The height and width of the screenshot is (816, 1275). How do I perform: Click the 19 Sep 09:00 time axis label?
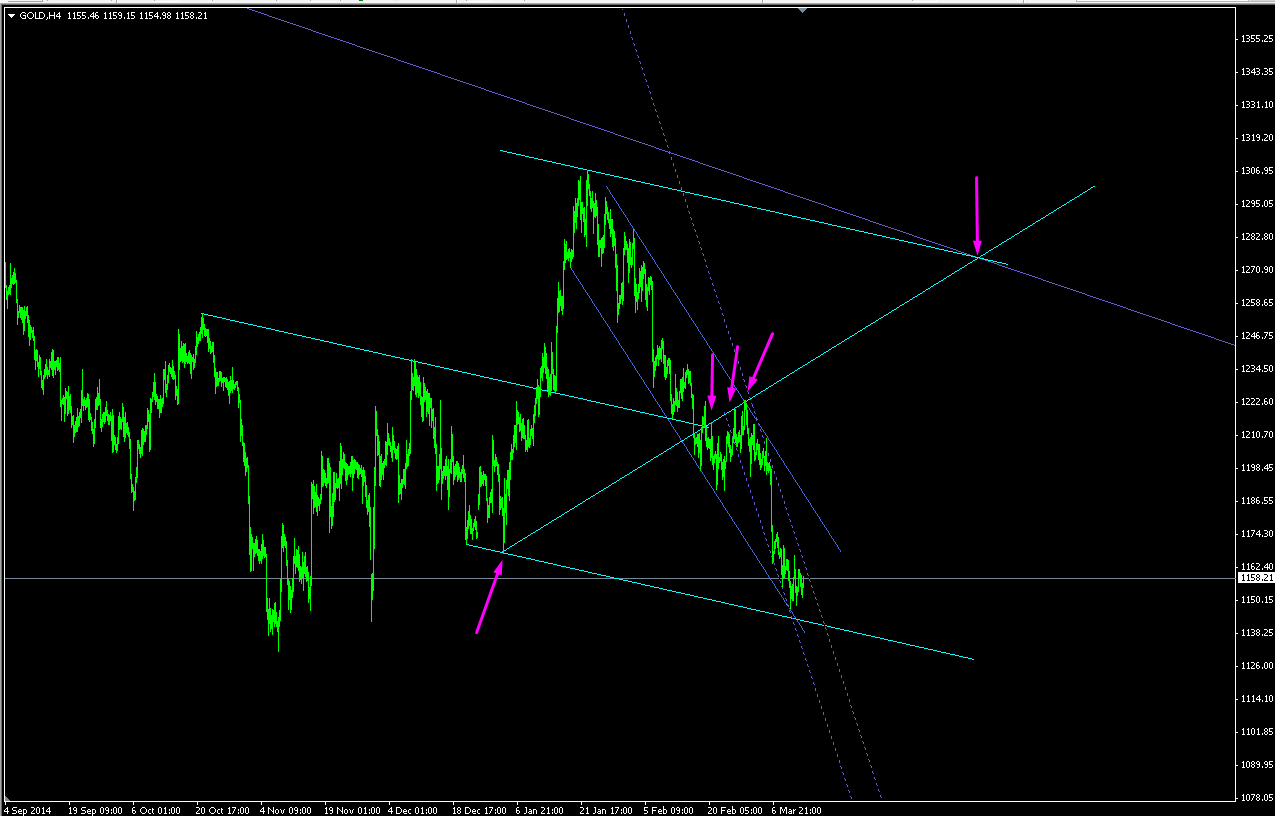[95, 810]
